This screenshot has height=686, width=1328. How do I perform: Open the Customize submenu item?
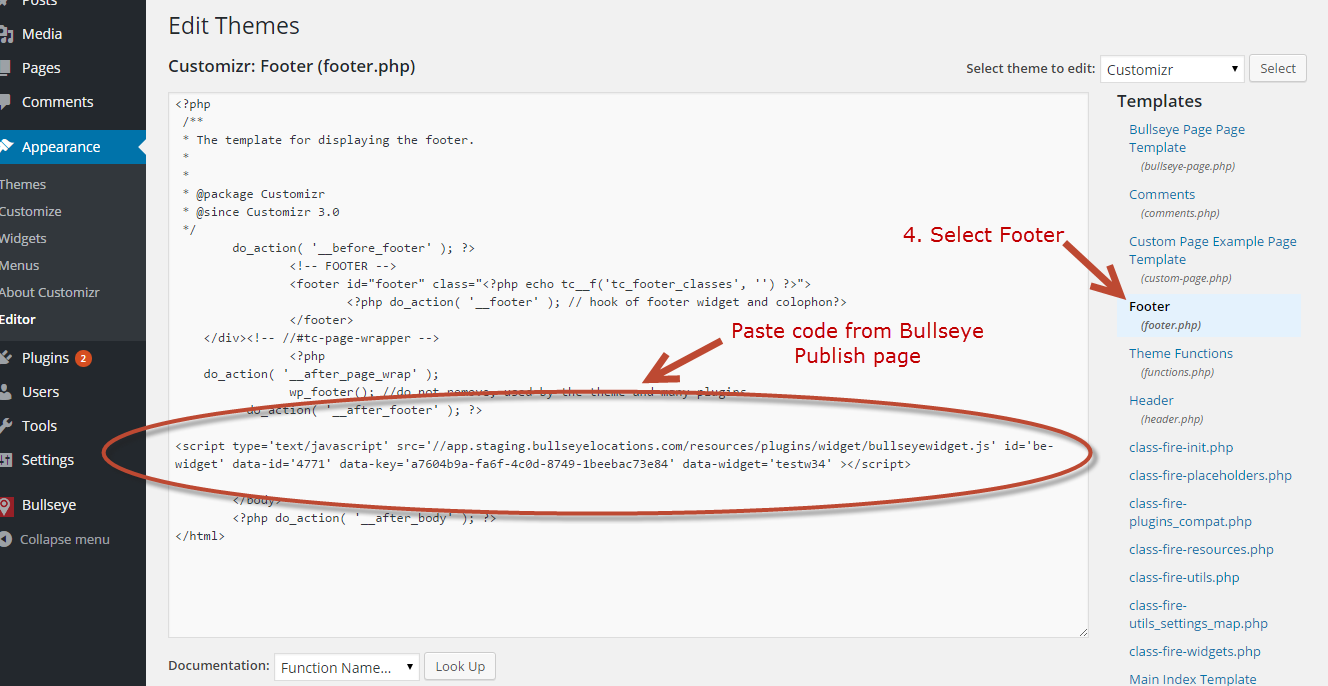[x=30, y=211]
